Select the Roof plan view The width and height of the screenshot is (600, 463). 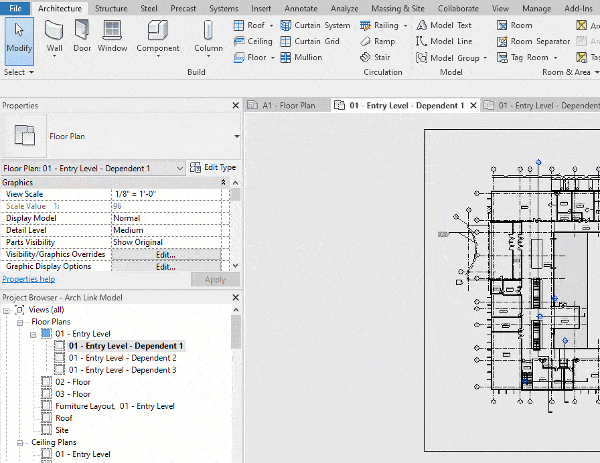click(x=64, y=418)
